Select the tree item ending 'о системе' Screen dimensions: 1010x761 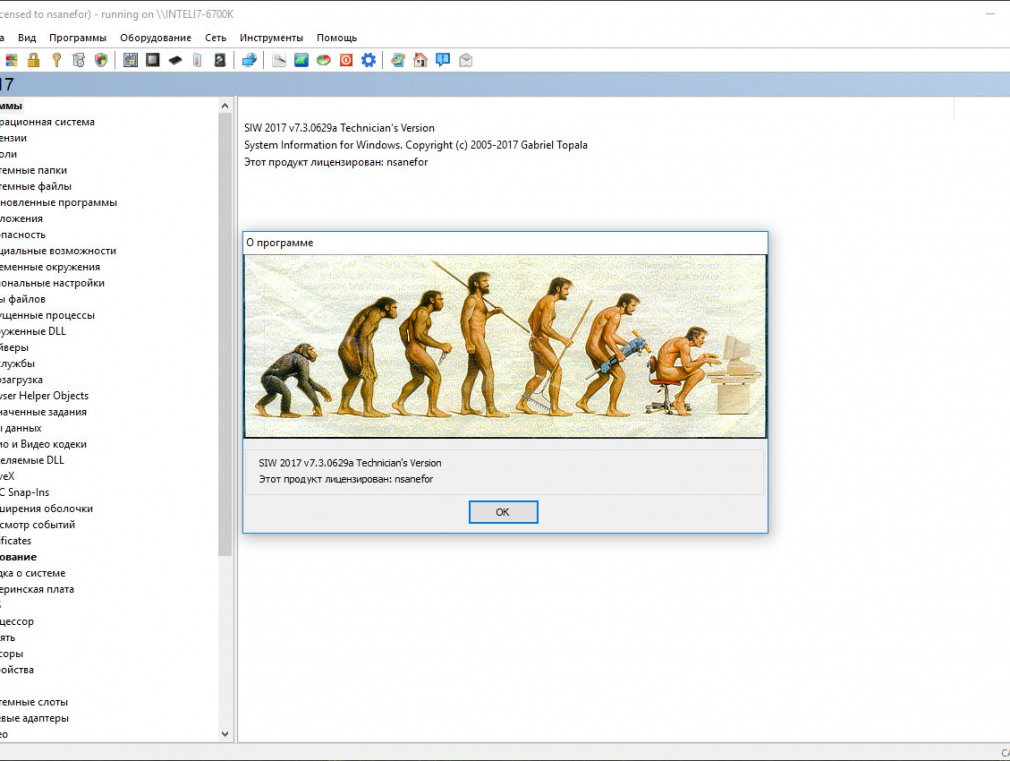coord(33,573)
